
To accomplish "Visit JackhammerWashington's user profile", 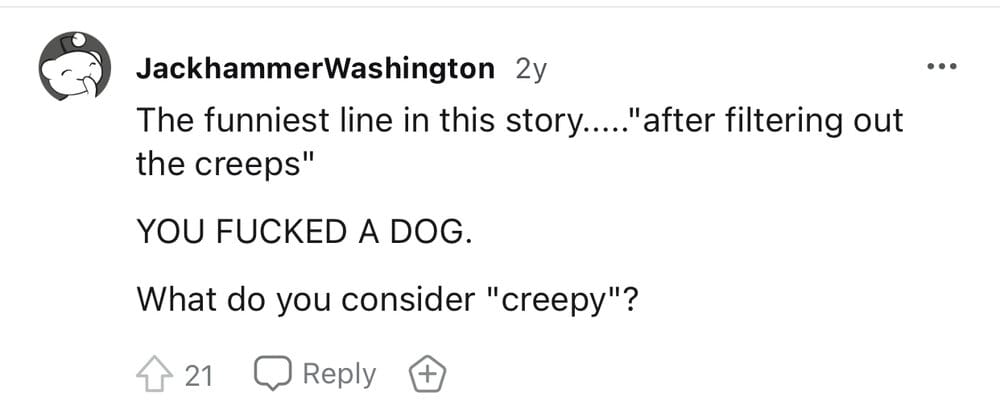I will (x=315, y=69).
